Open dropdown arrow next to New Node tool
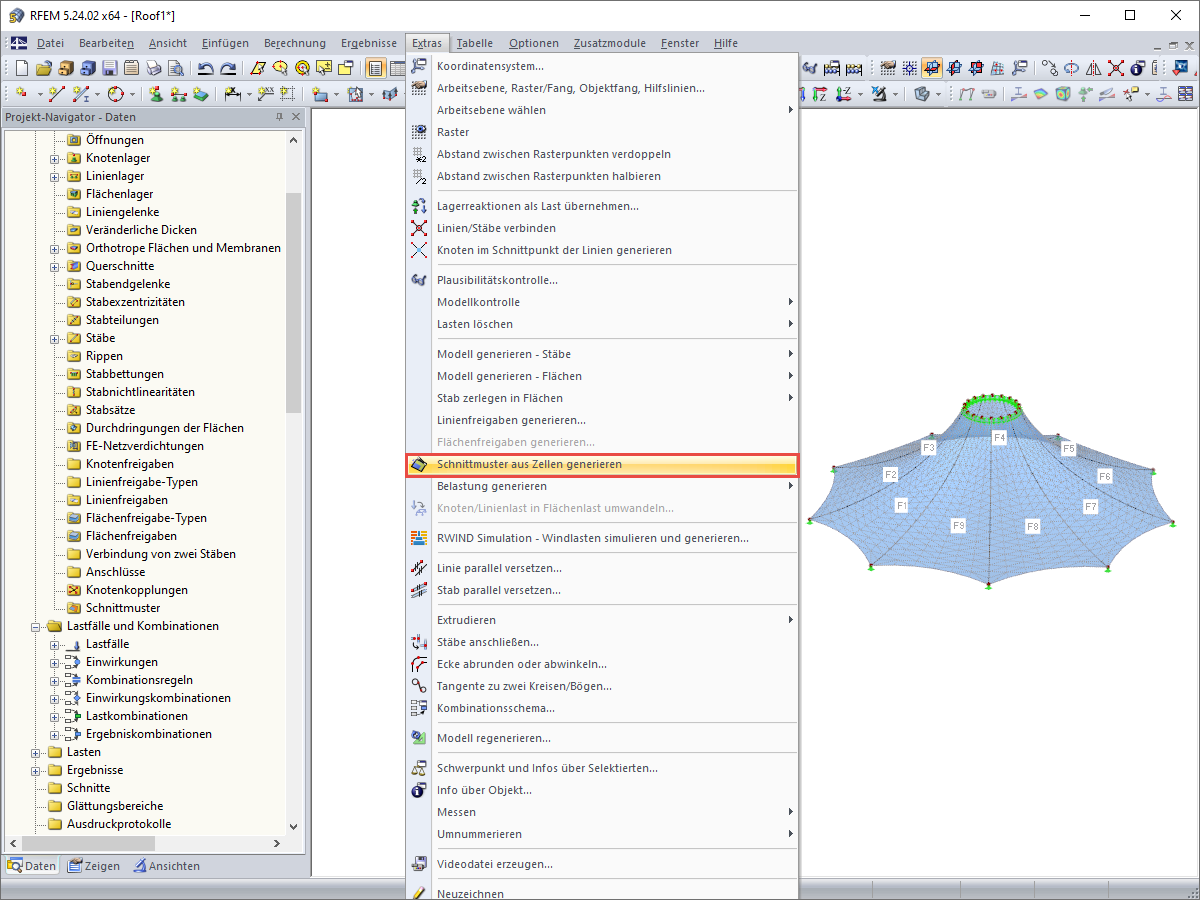 point(40,93)
